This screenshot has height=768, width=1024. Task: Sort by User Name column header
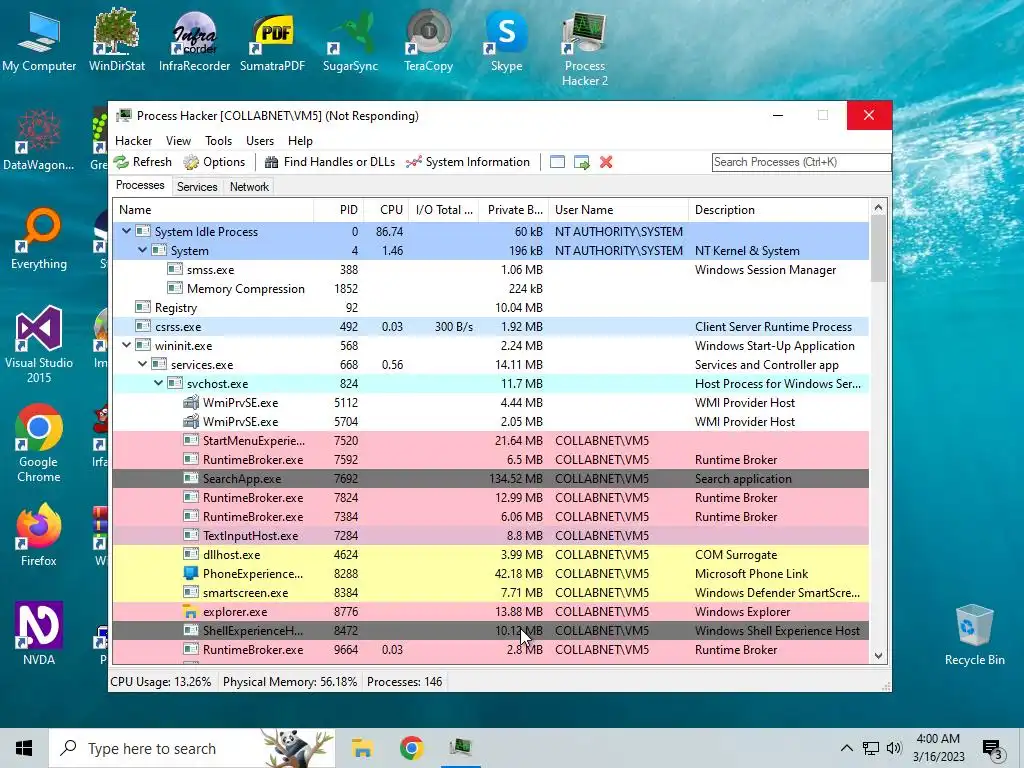point(618,210)
